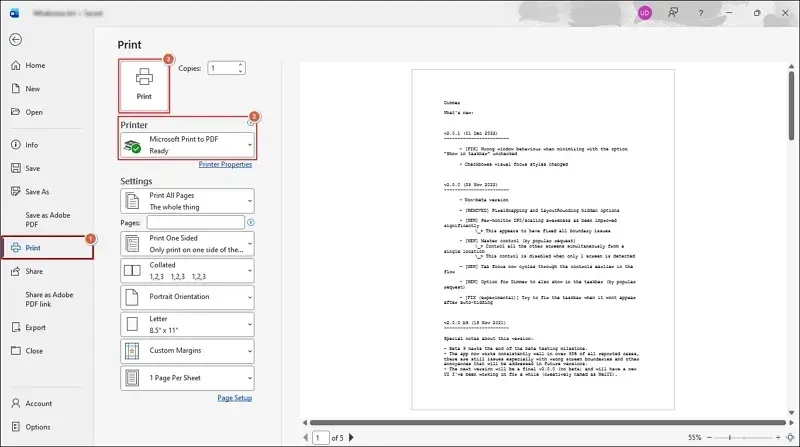Select Print in the sidebar
The width and height of the screenshot is (800, 447).
(x=47, y=247)
